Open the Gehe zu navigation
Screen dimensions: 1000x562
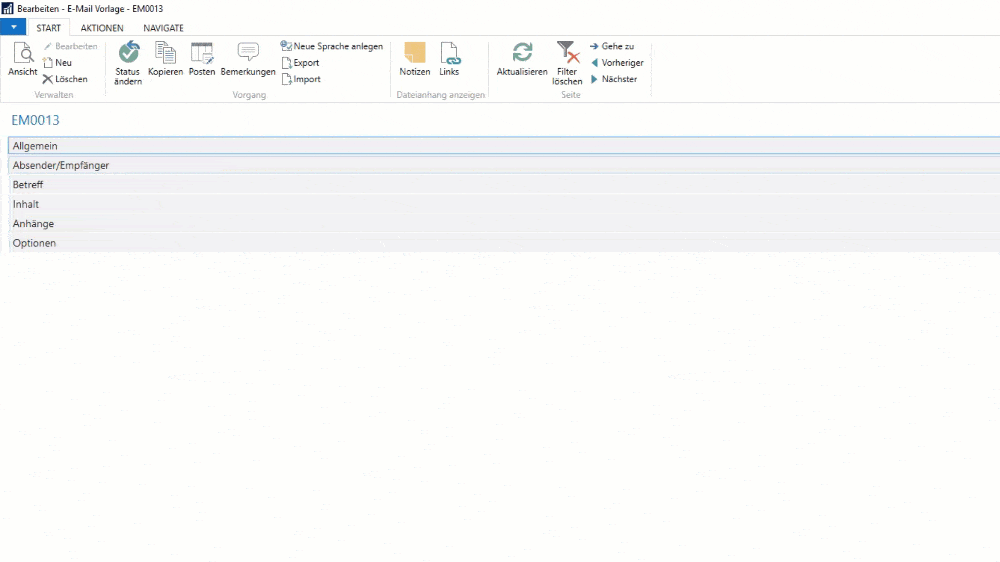pyautogui.click(x=612, y=46)
